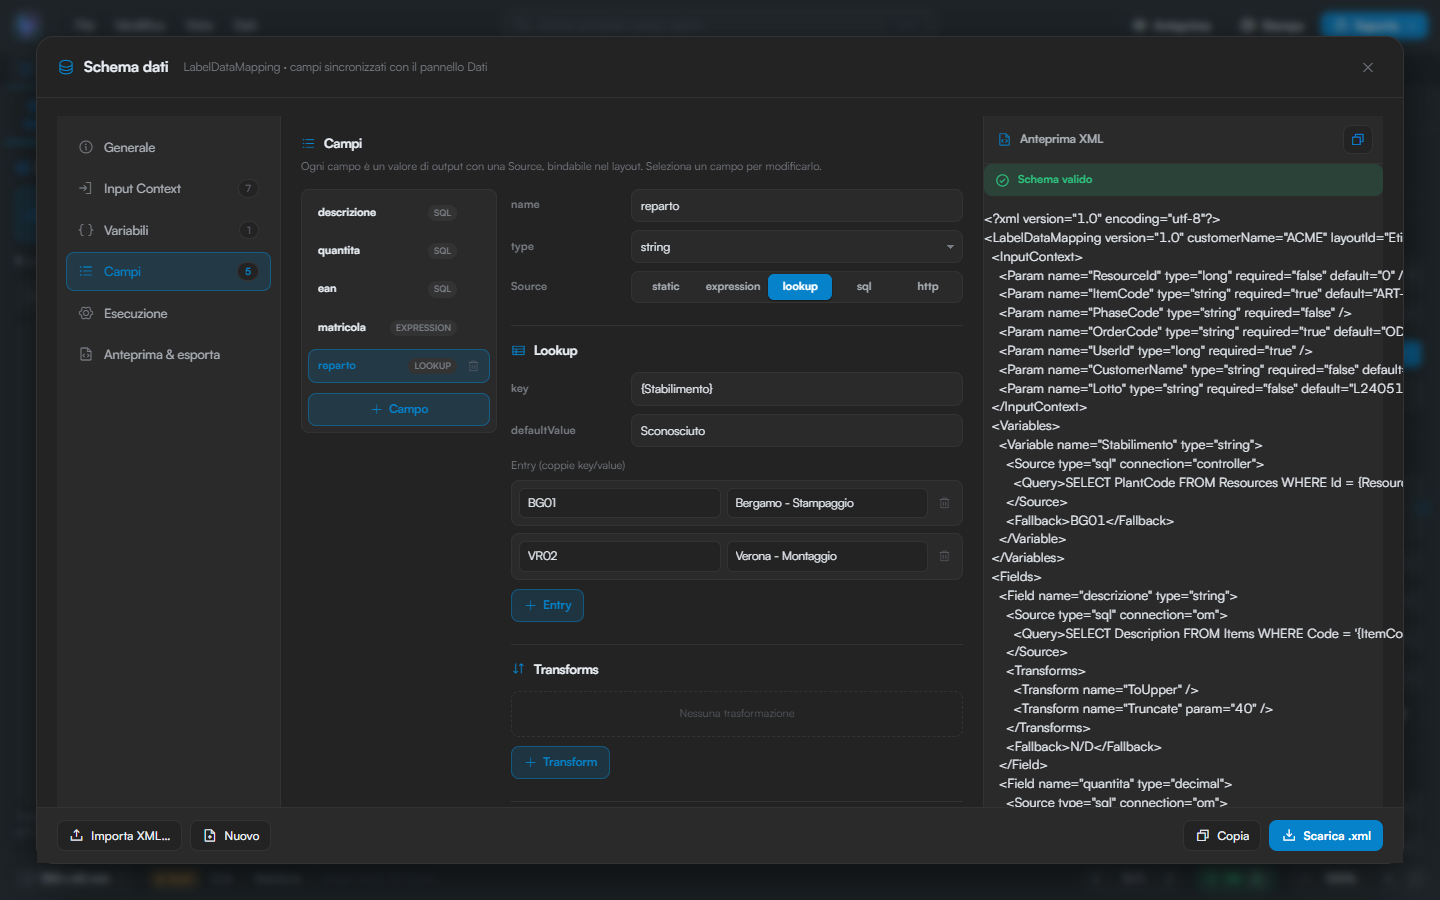Edit the name field containing reparto
Image resolution: width=1440 pixels, height=900 pixels.
(x=797, y=206)
